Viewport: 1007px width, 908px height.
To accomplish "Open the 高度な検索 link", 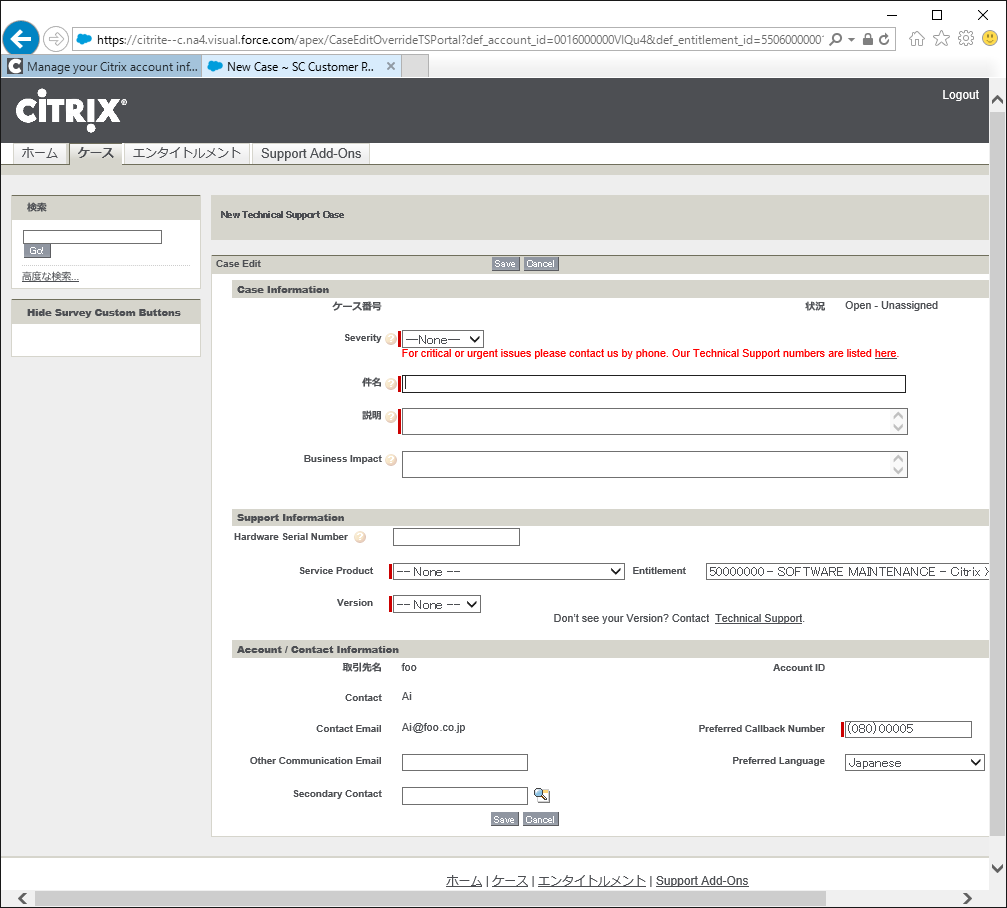I will point(50,277).
